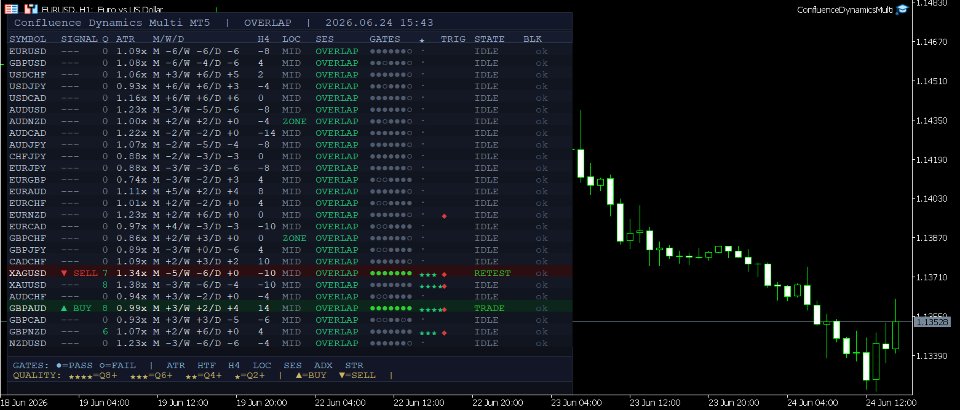Screen dimensions: 960x410
Task: Click the red table grid icon beside the chart title
Action: [10, 9]
